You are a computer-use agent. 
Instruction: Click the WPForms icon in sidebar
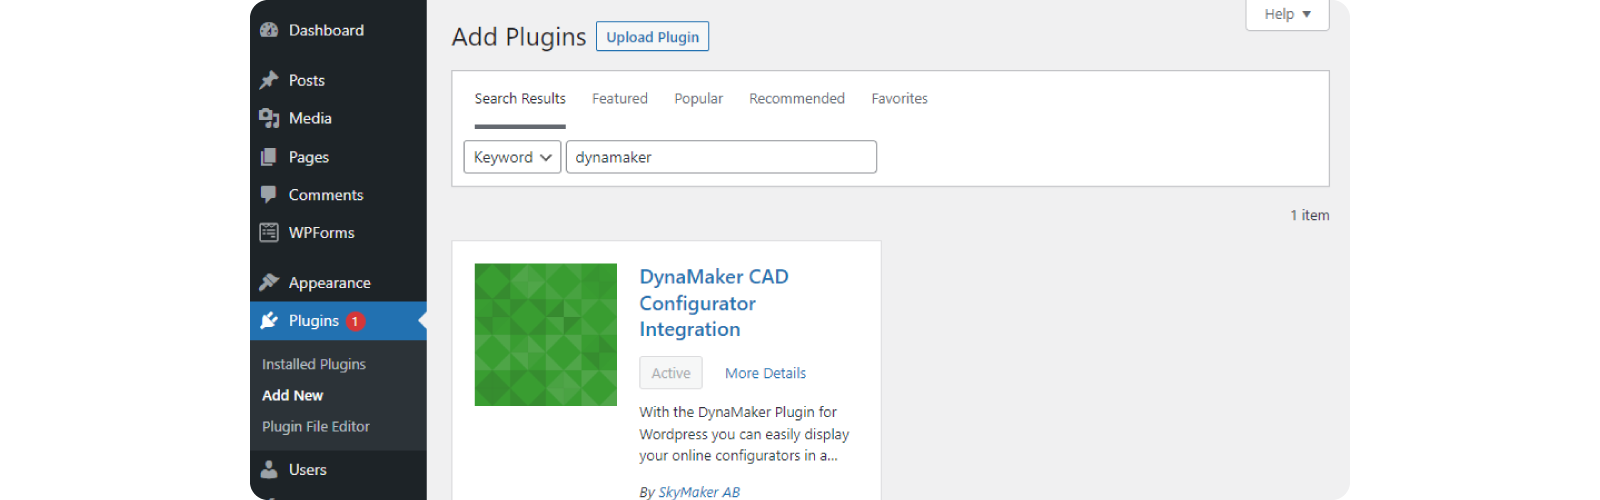(269, 233)
